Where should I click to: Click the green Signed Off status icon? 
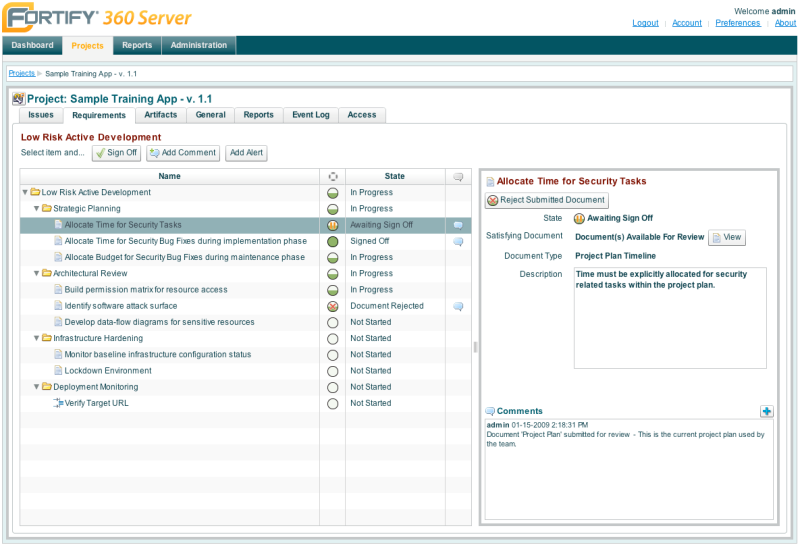click(332, 241)
